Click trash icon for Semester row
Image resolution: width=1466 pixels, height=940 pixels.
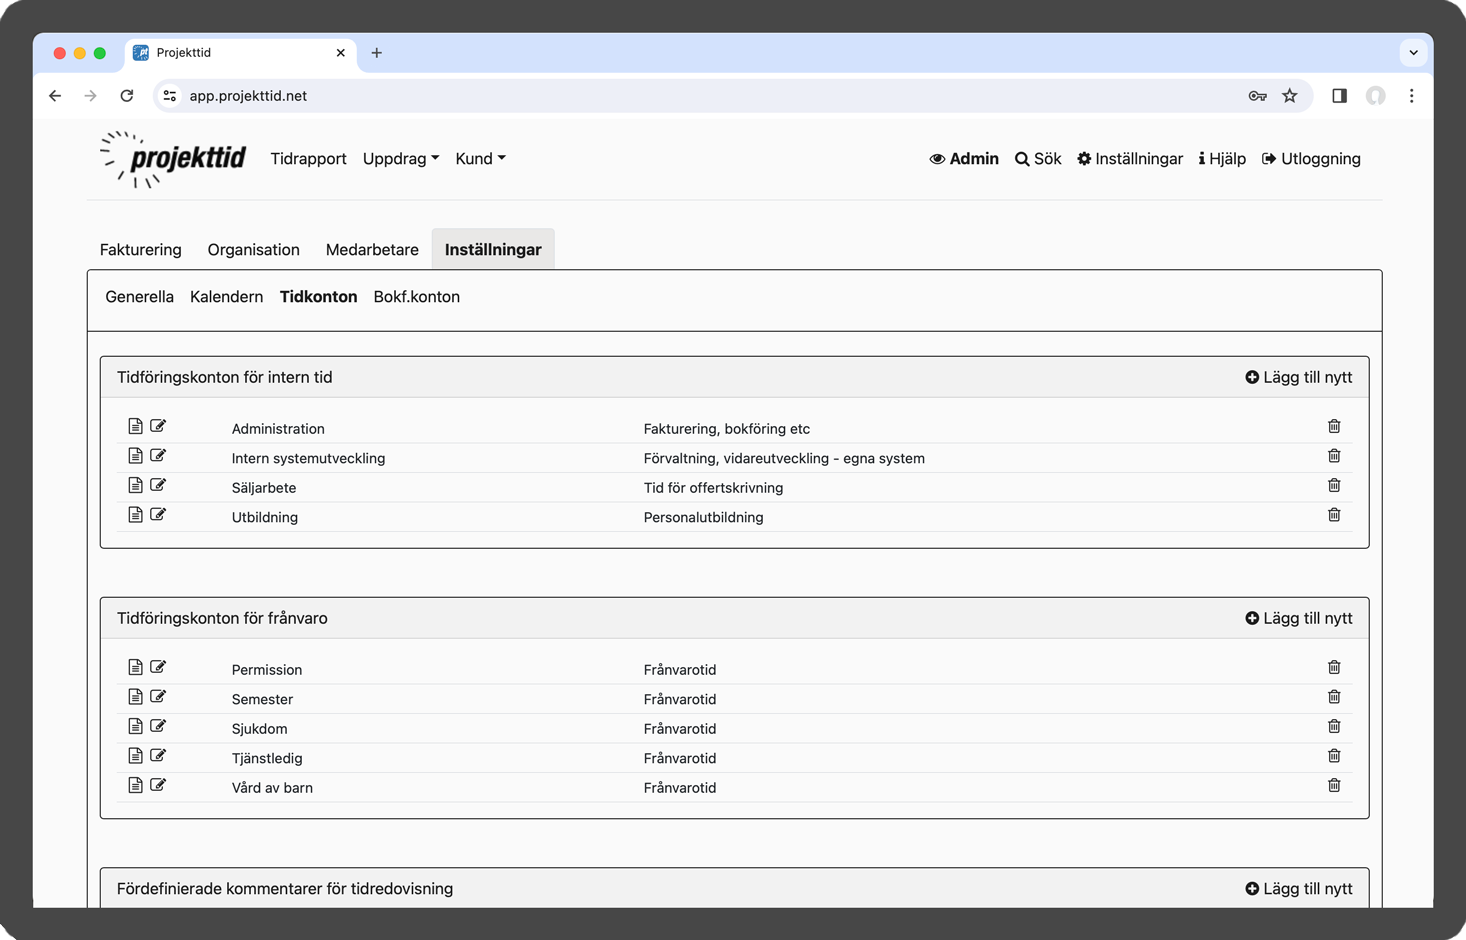coord(1333,697)
